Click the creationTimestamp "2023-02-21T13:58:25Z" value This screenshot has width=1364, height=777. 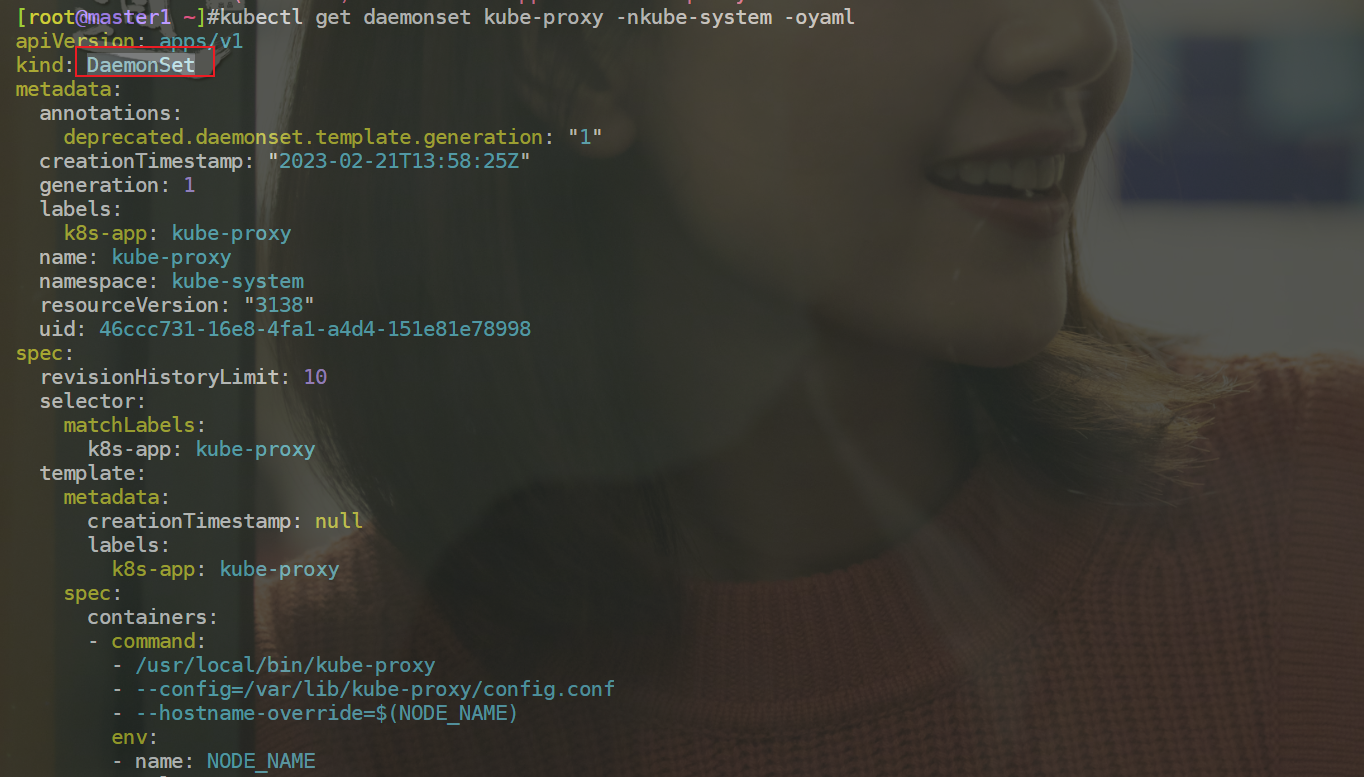point(399,161)
